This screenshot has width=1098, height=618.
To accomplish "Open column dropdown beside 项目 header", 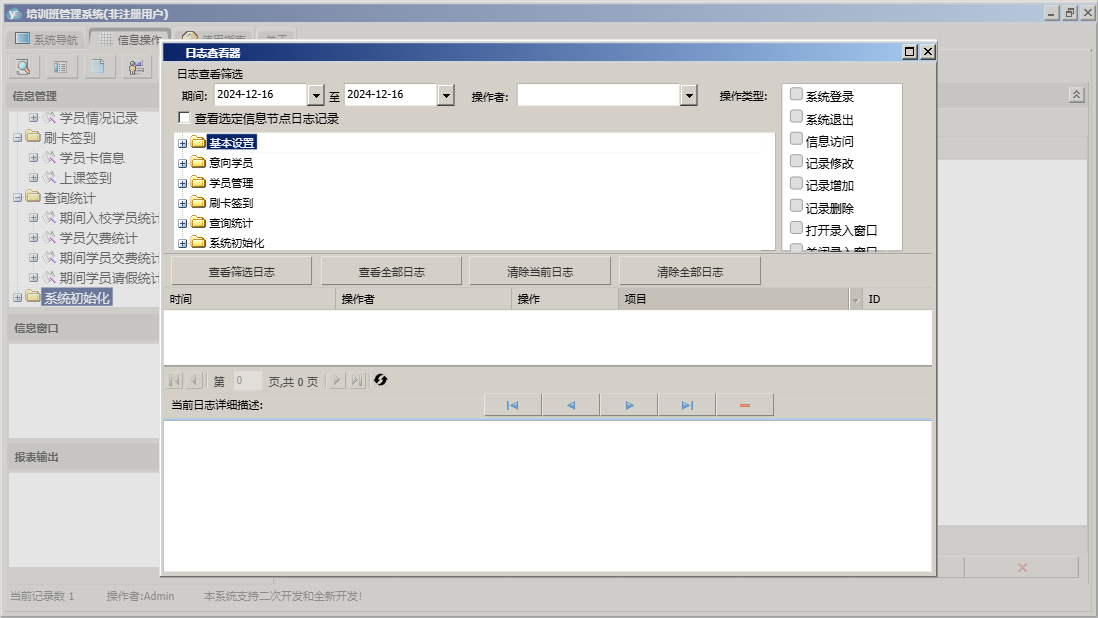I will (855, 300).
